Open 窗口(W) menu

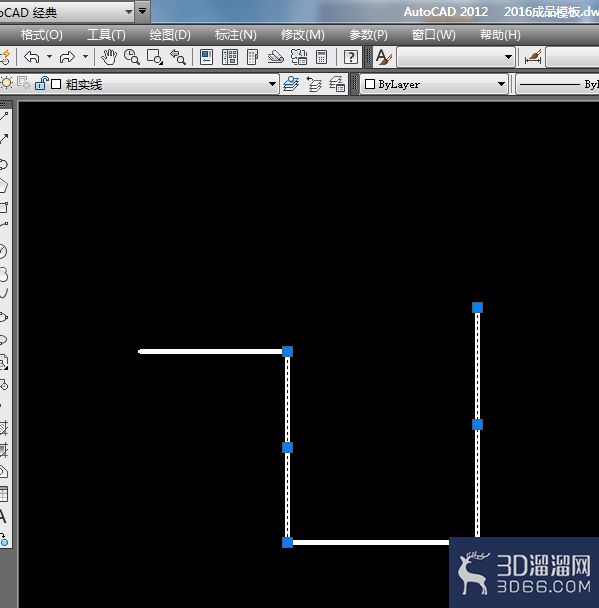(433, 35)
